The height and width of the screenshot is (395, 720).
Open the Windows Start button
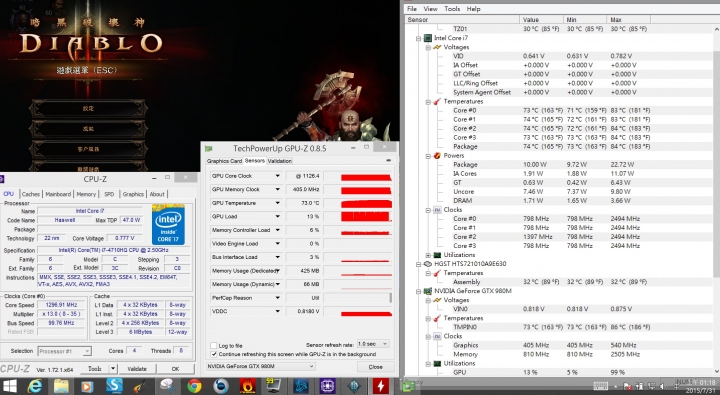(10, 386)
